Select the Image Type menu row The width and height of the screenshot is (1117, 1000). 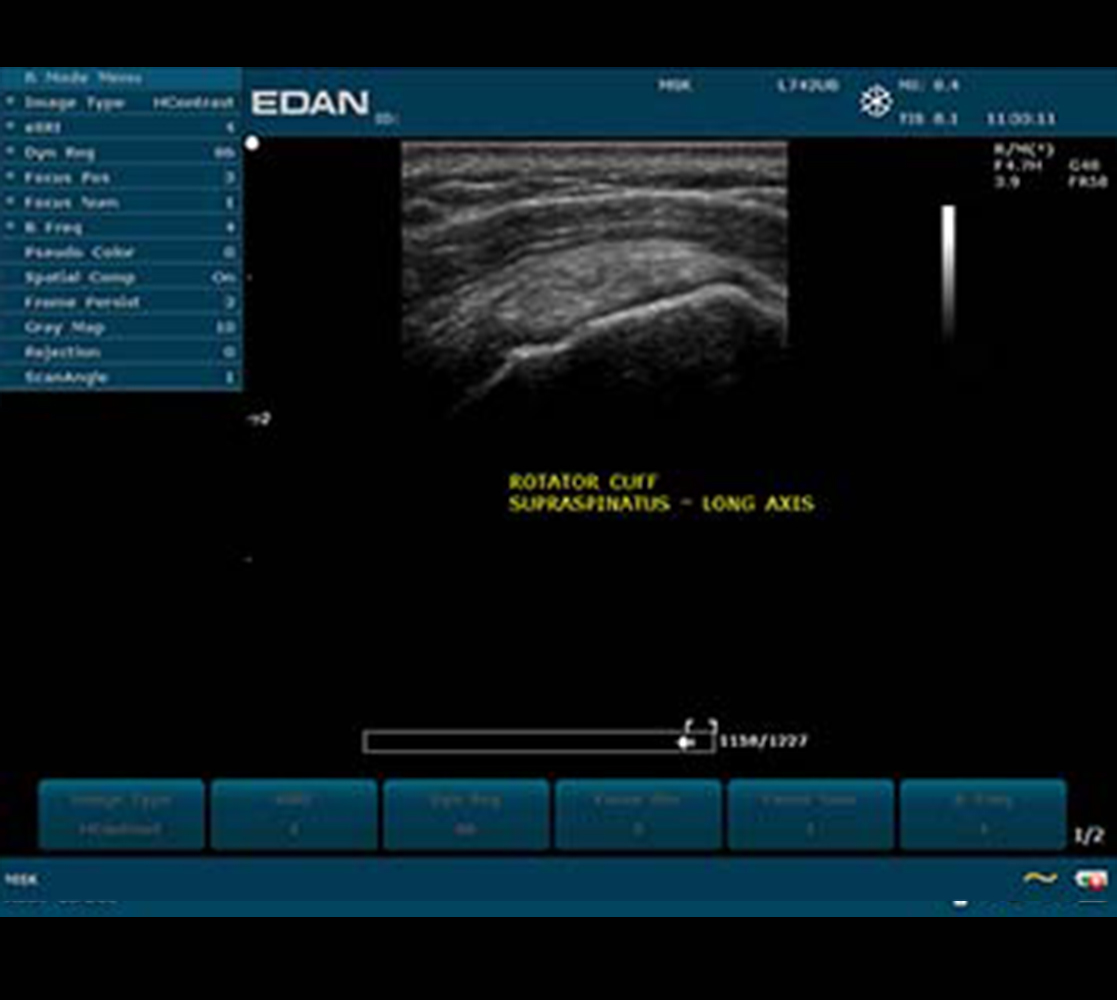click(x=121, y=103)
